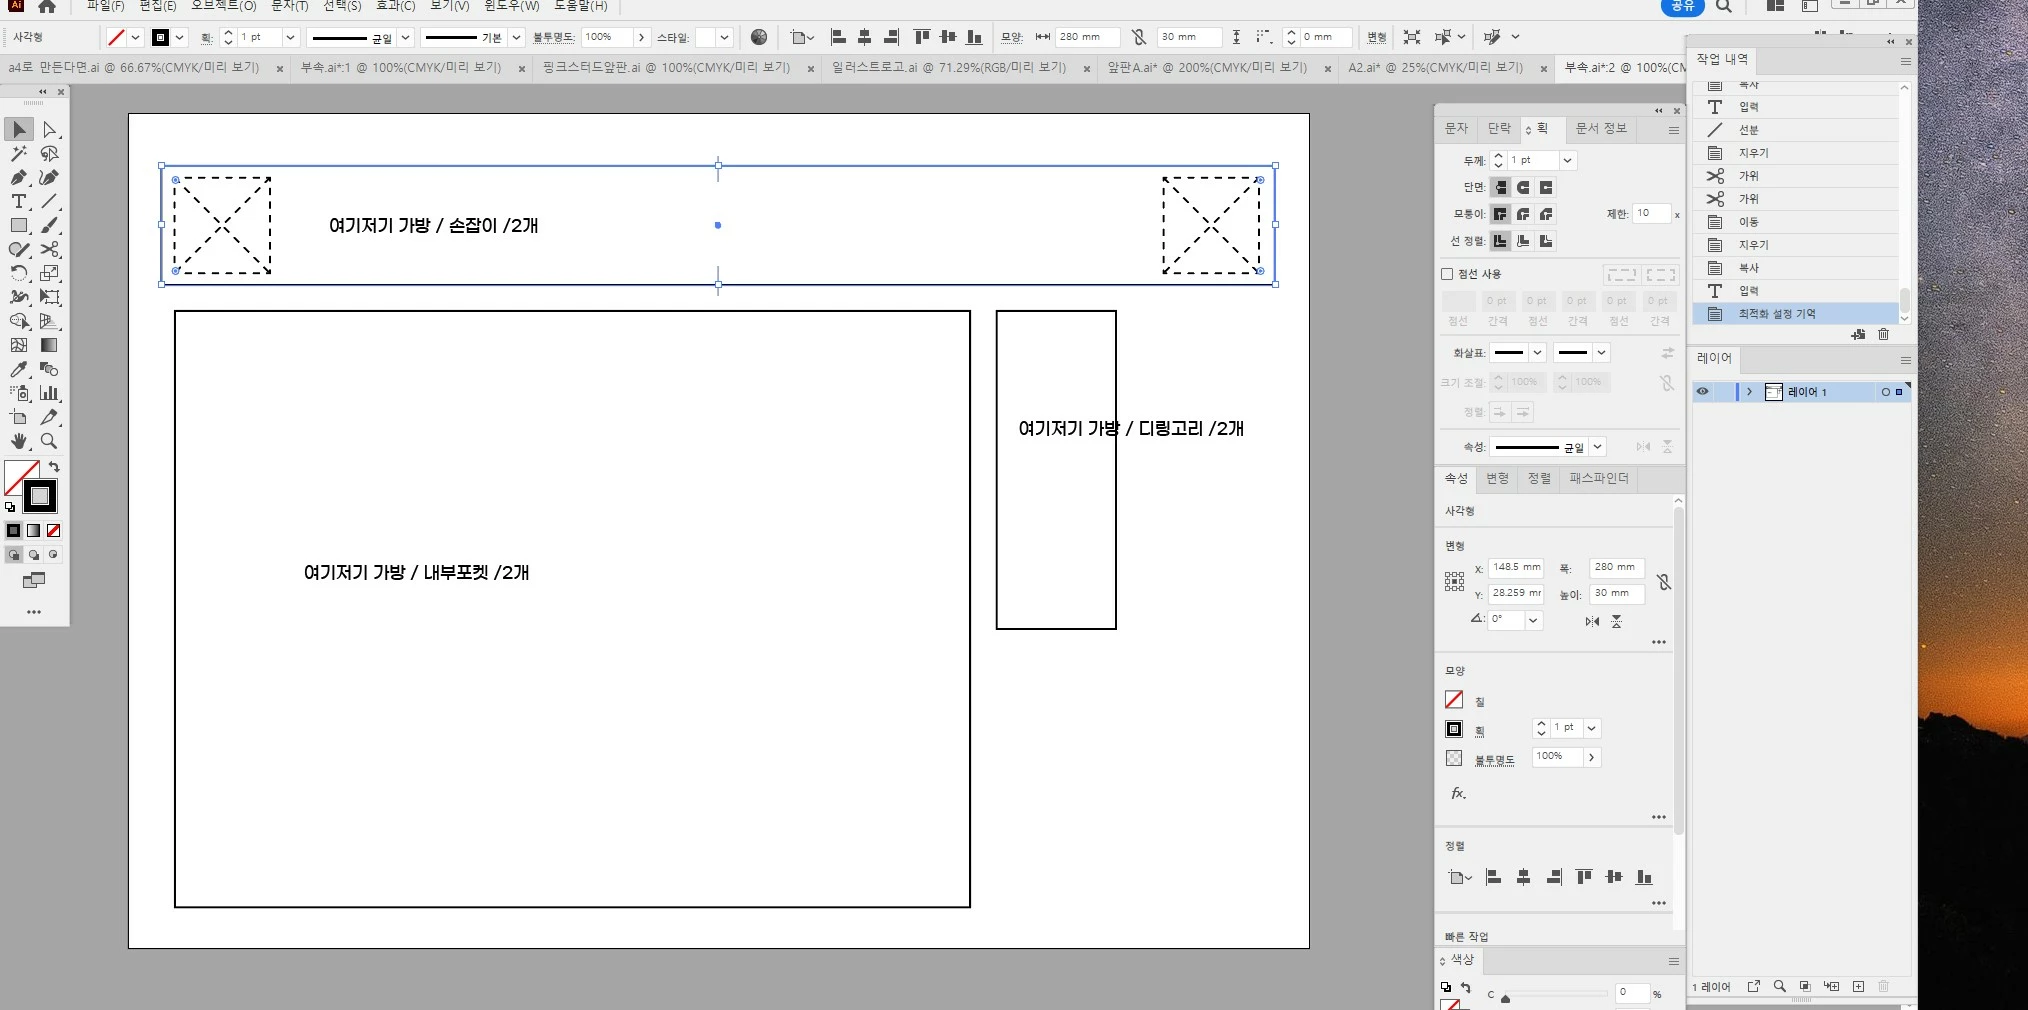The height and width of the screenshot is (1010, 2028).
Task: Choose round cap in stroke panel
Action: pos(1523,188)
